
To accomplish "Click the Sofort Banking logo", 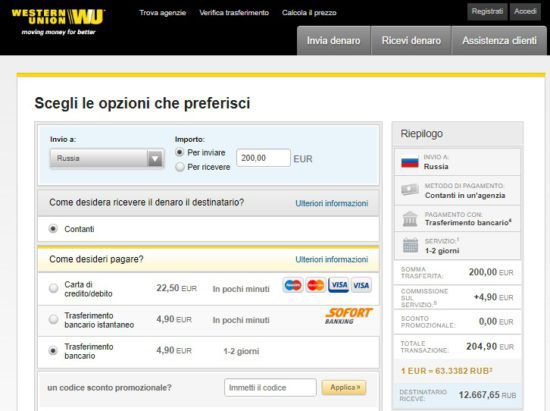I will [348, 316].
